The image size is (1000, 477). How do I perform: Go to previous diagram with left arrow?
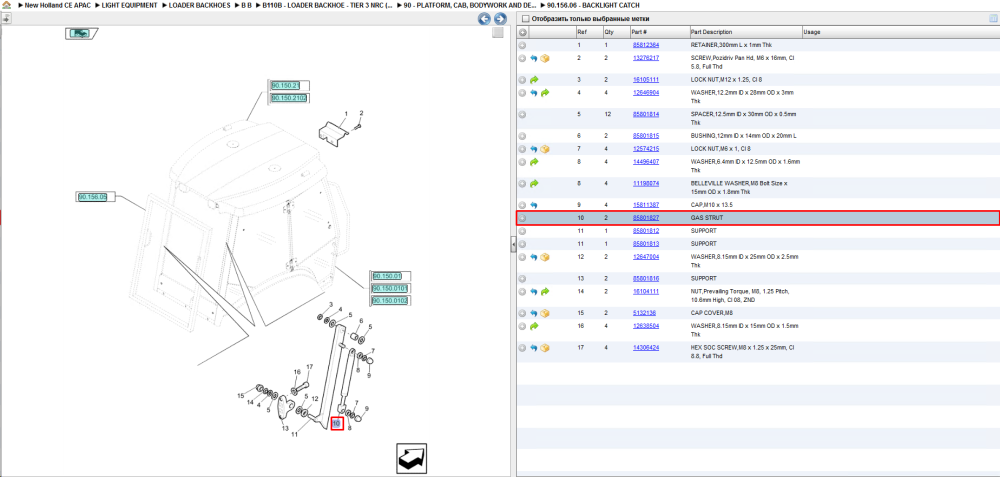click(485, 18)
